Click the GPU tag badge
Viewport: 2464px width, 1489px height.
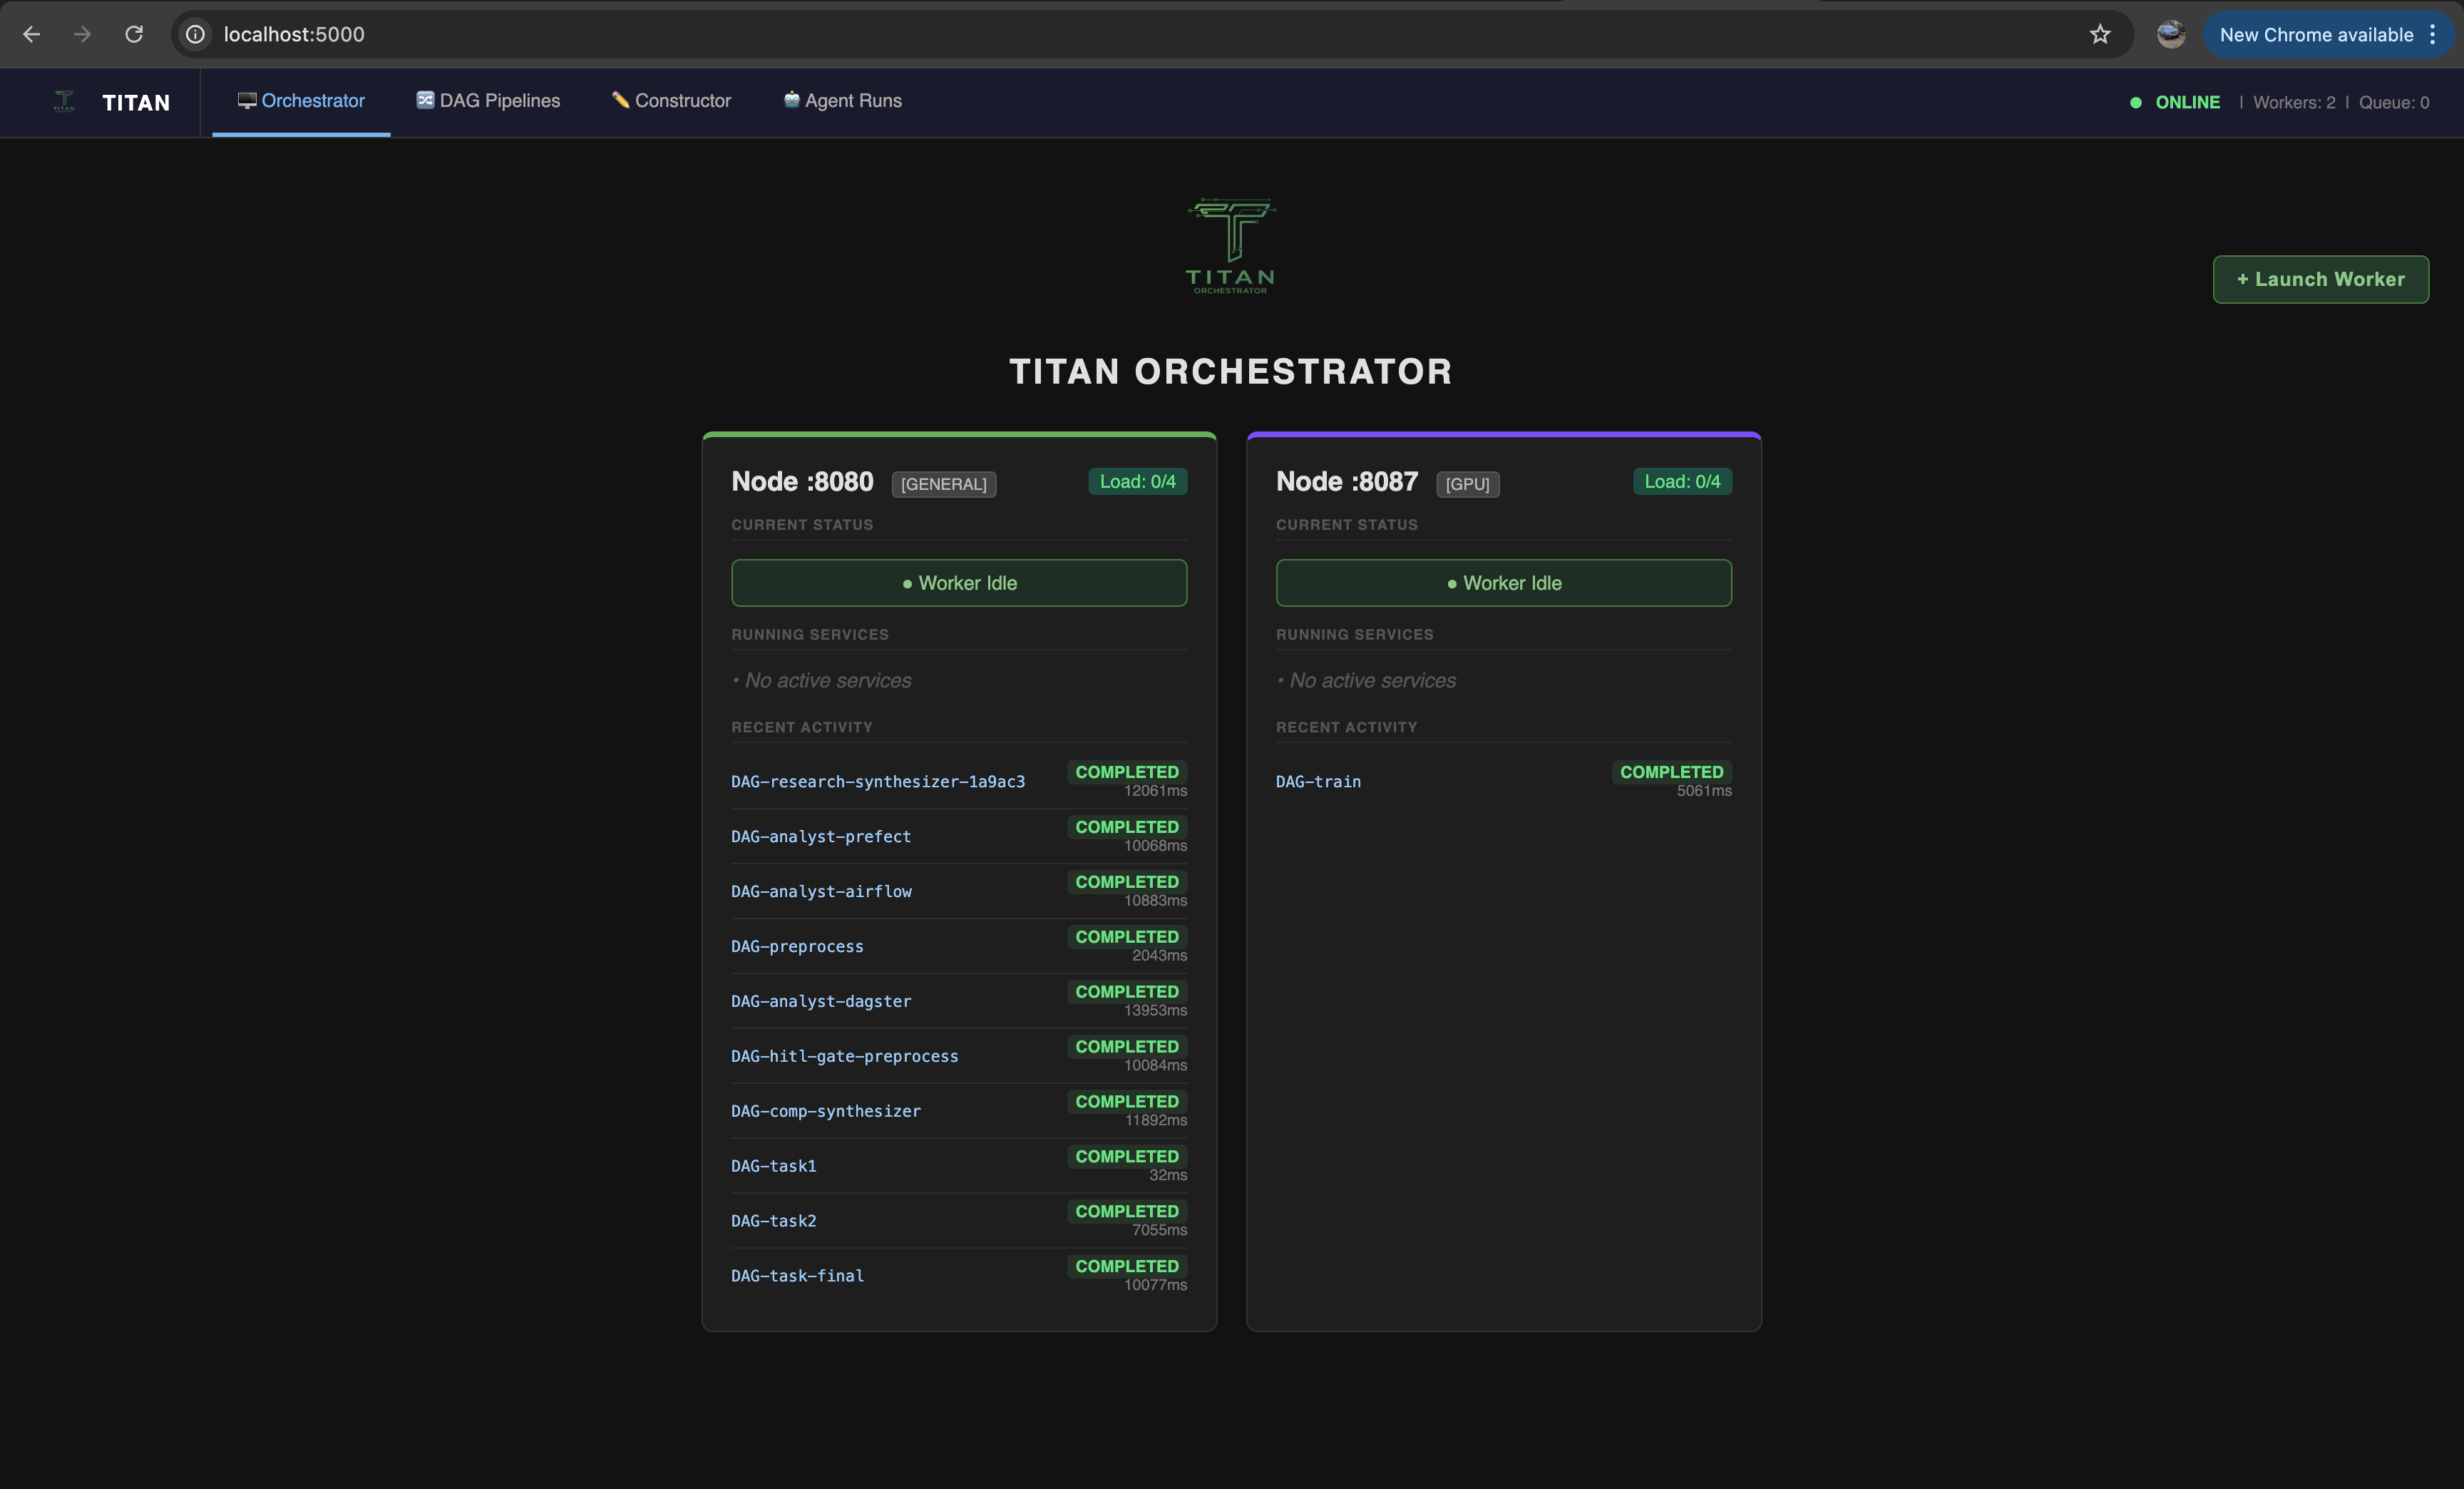(x=1467, y=484)
